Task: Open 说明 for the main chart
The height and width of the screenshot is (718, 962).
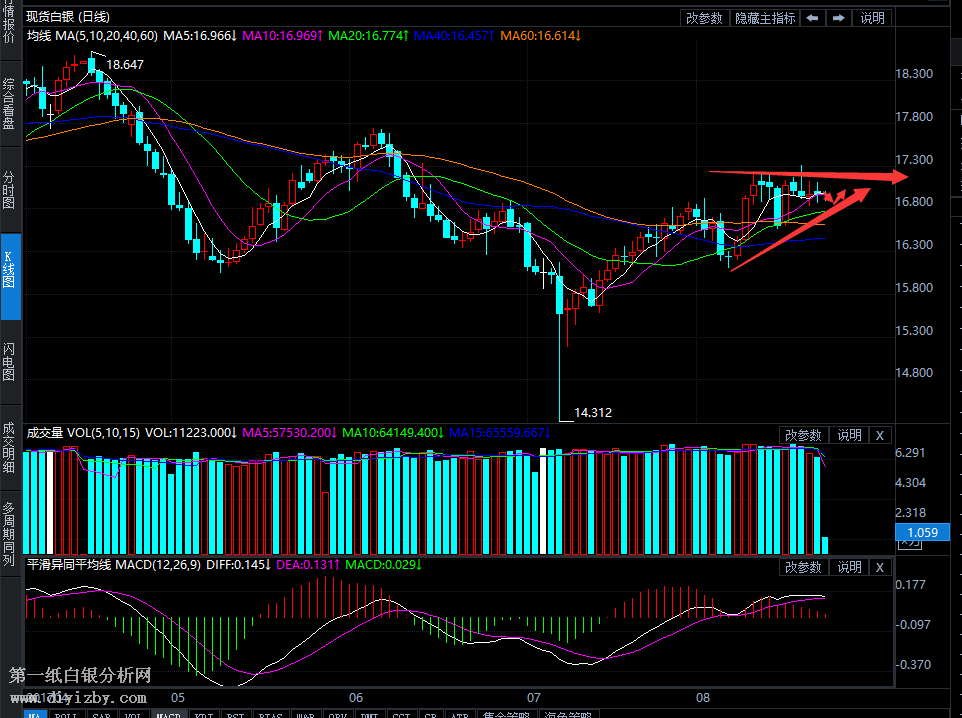Action: (872, 18)
